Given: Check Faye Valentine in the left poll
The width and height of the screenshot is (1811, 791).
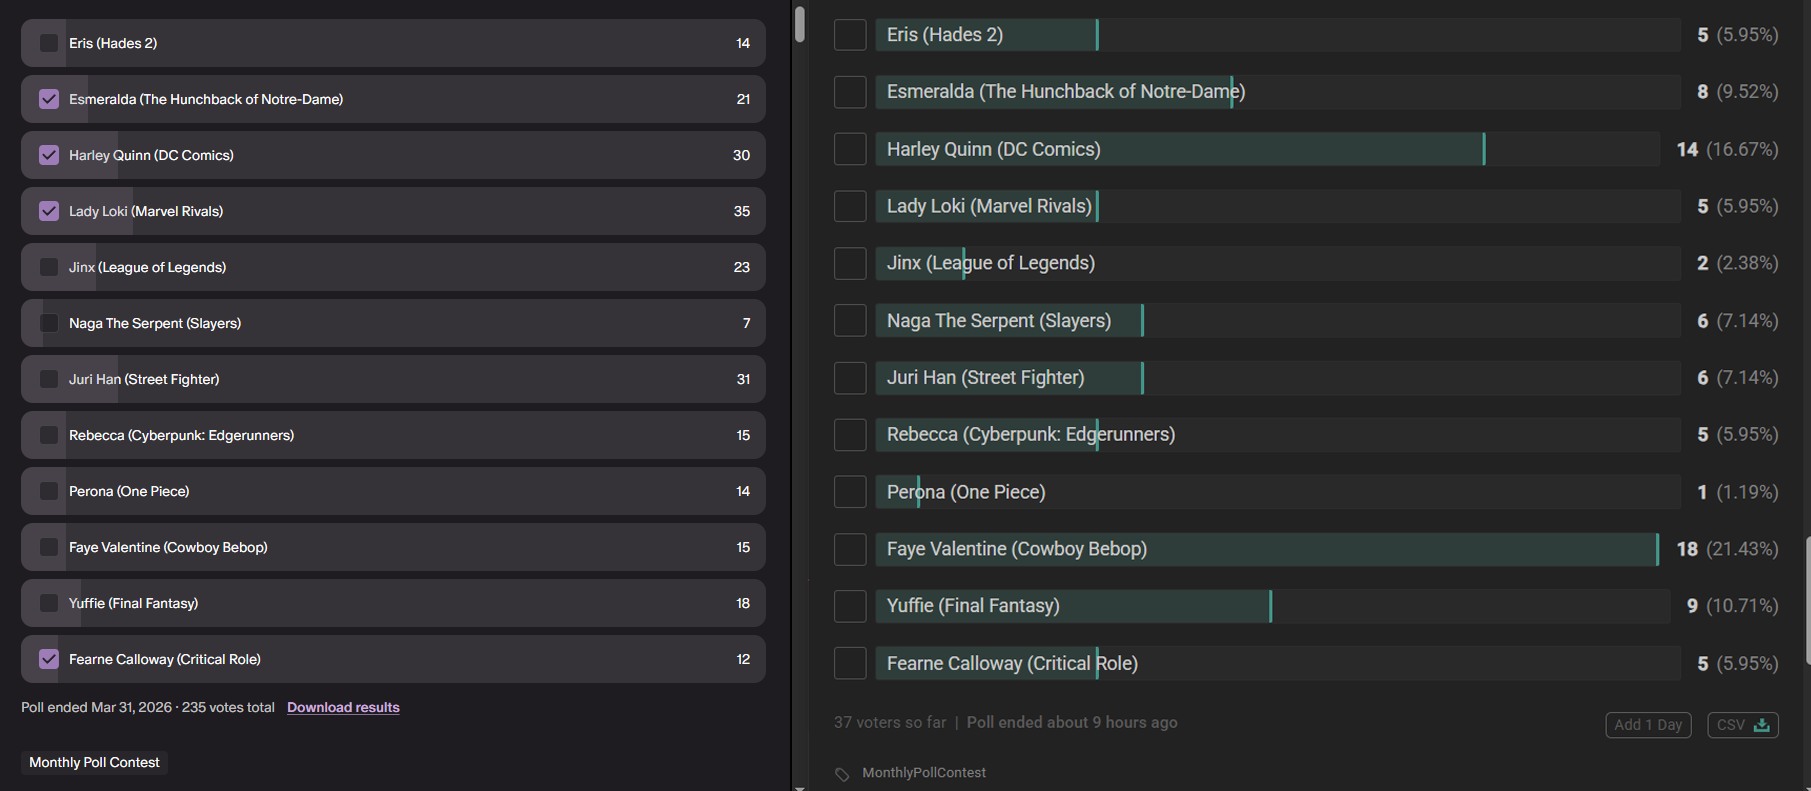Looking at the screenshot, I should coord(48,547).
